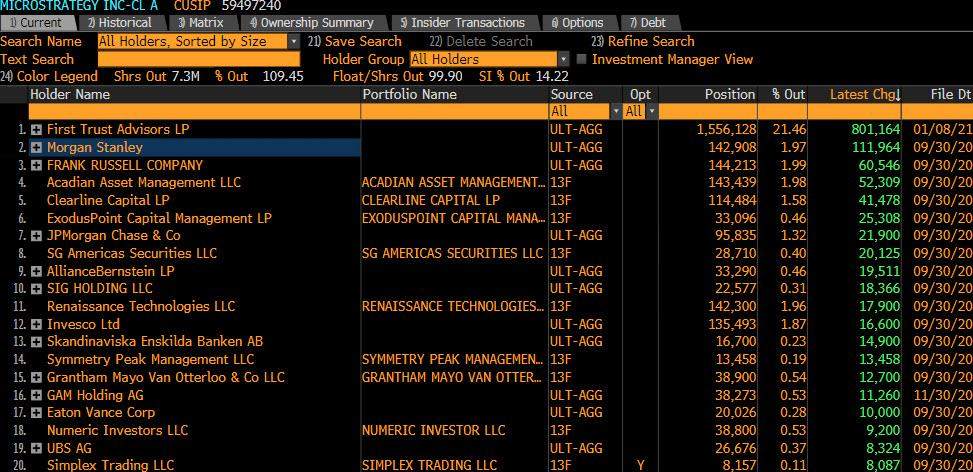Screen dimensions: 973x472
Task: Expand JPMorgan Chase & Co holder row
Action: (x=36, y=236)
